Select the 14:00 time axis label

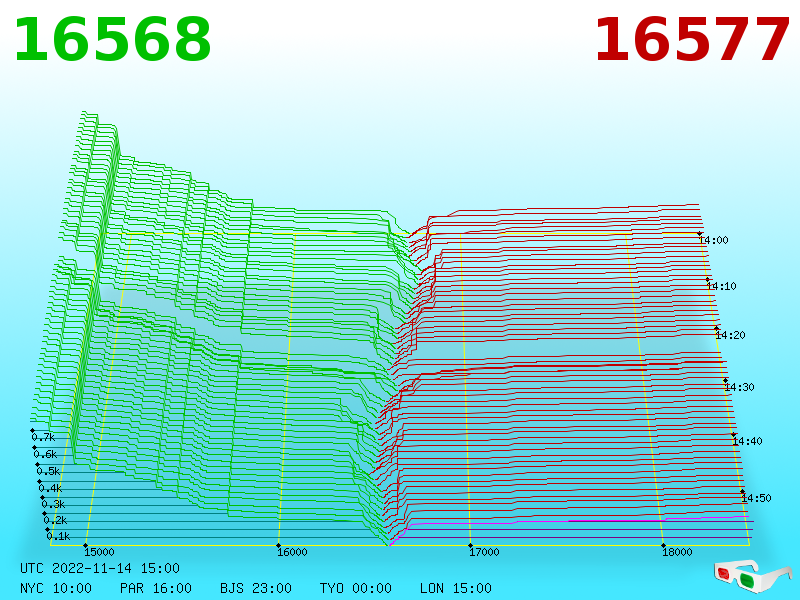point(714,240)
